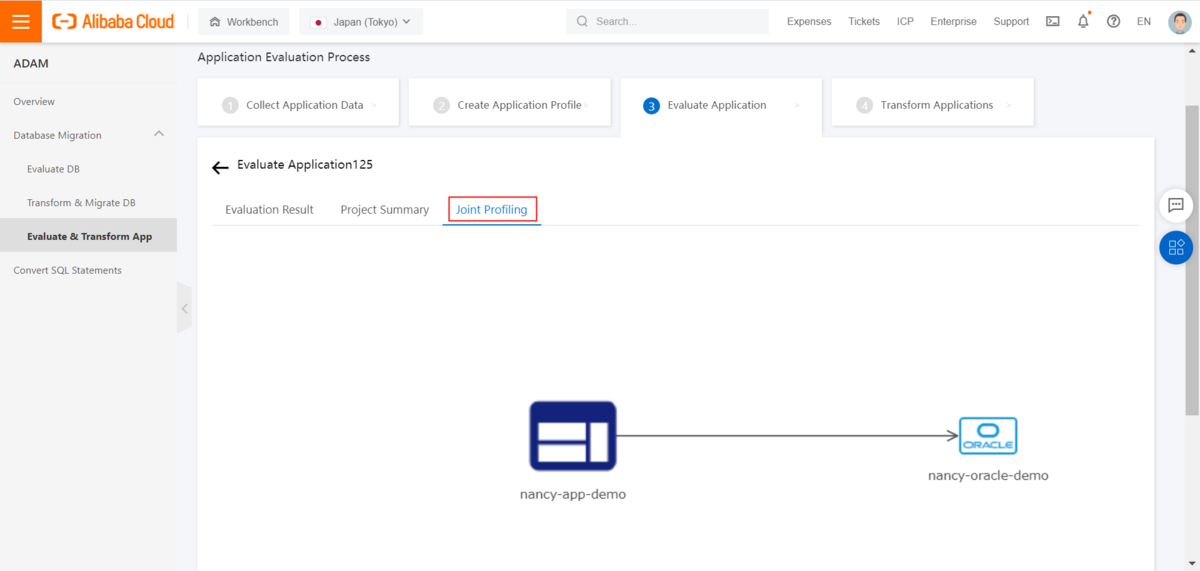
Task: Click the nancy-oracle-demo label
Action: tap(988, 476)
